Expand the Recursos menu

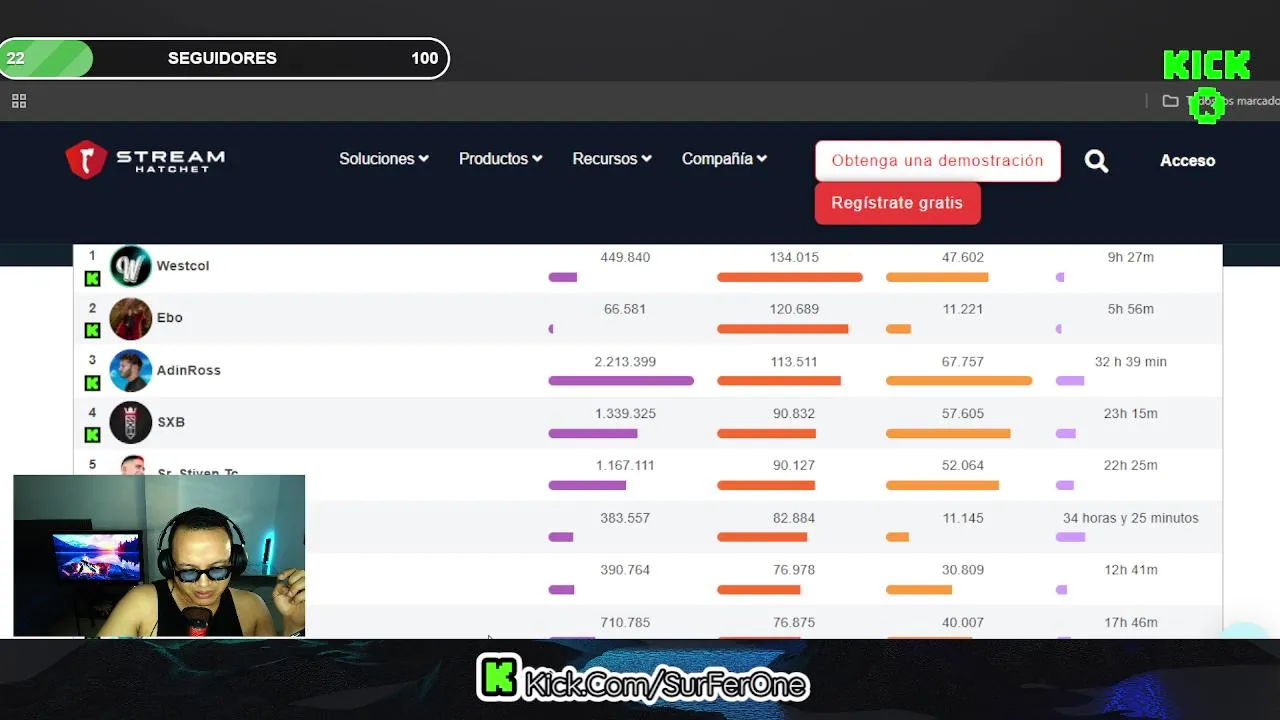pos(612,159)
